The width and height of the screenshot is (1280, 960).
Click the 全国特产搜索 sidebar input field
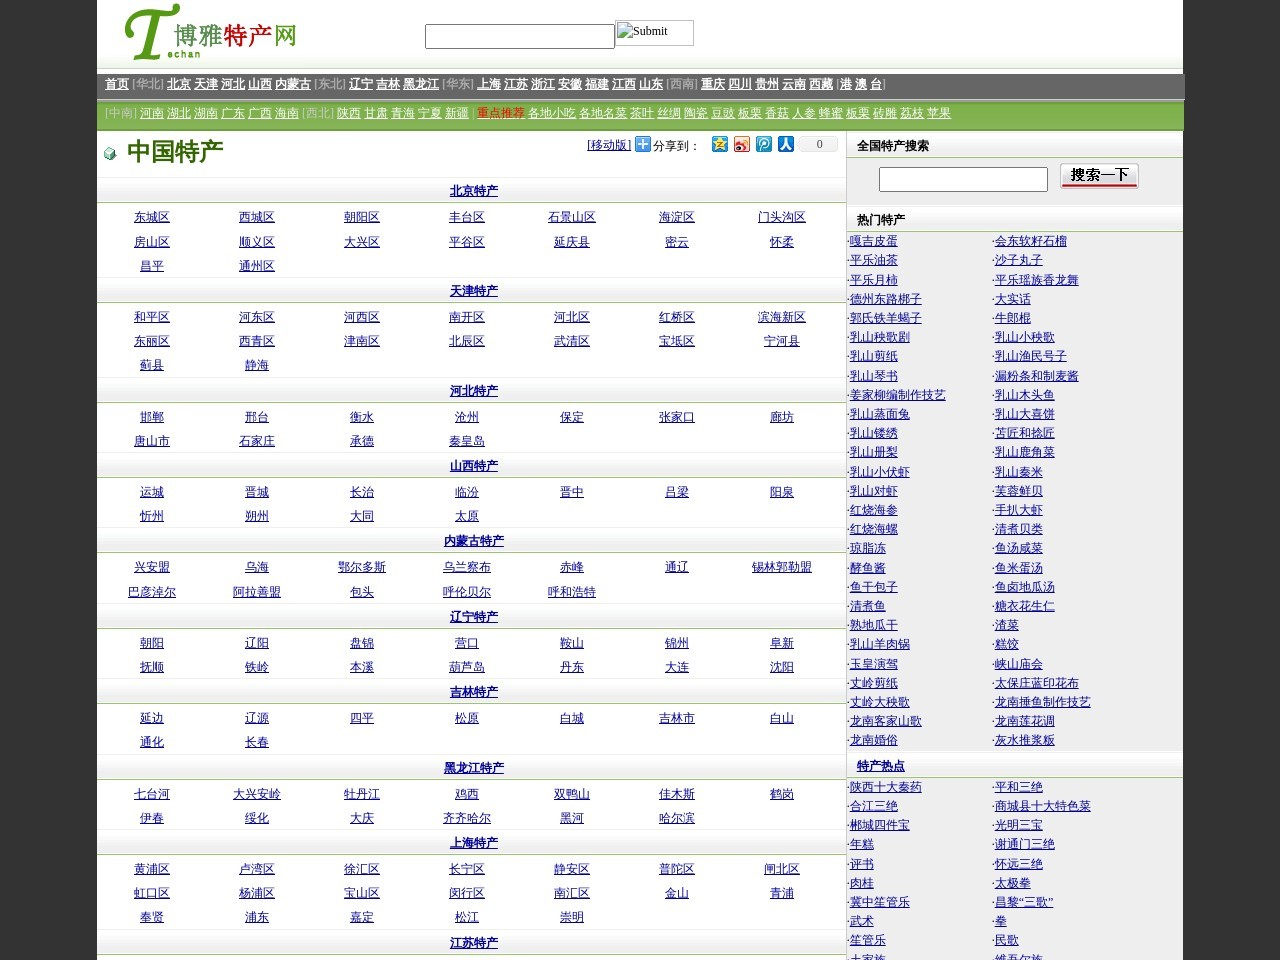[x=963, y=179]
